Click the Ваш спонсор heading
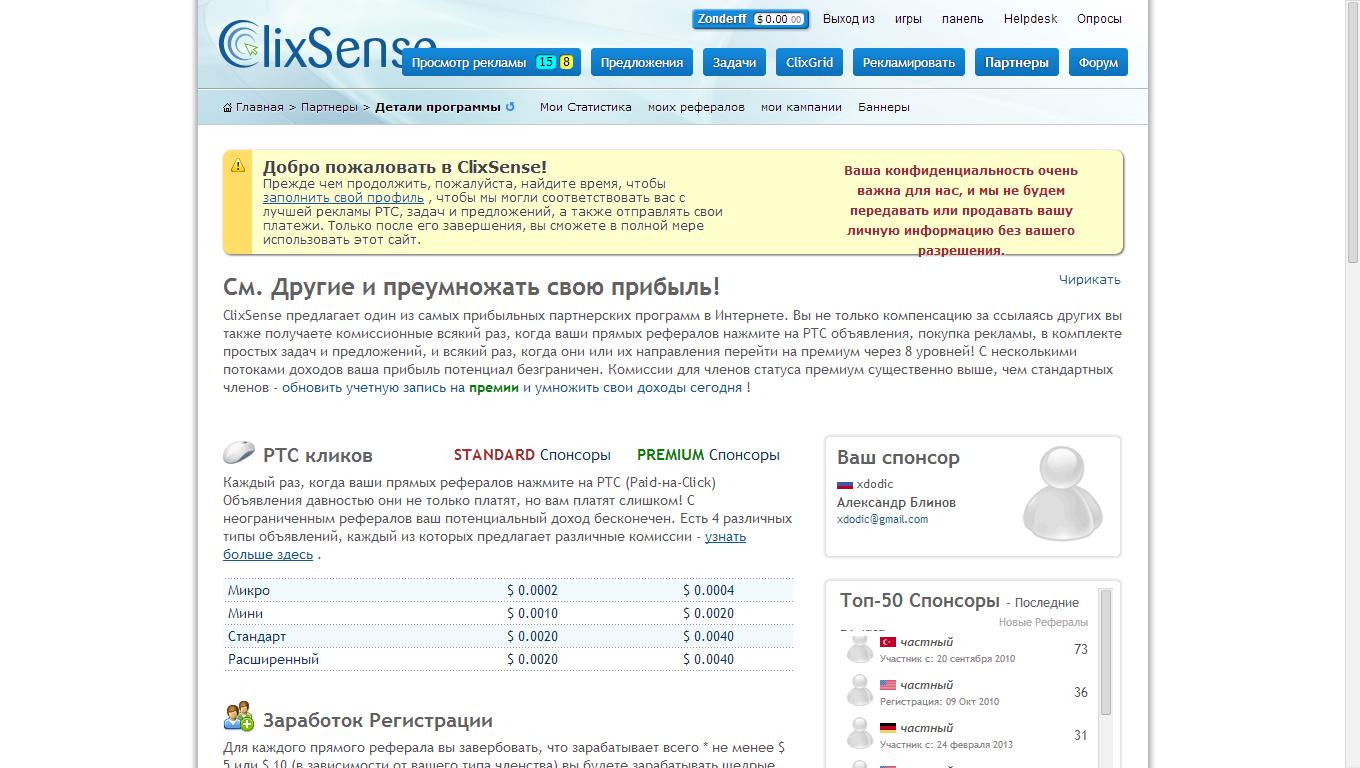This screenshot has height=768, width=1360. pos(898,458)
